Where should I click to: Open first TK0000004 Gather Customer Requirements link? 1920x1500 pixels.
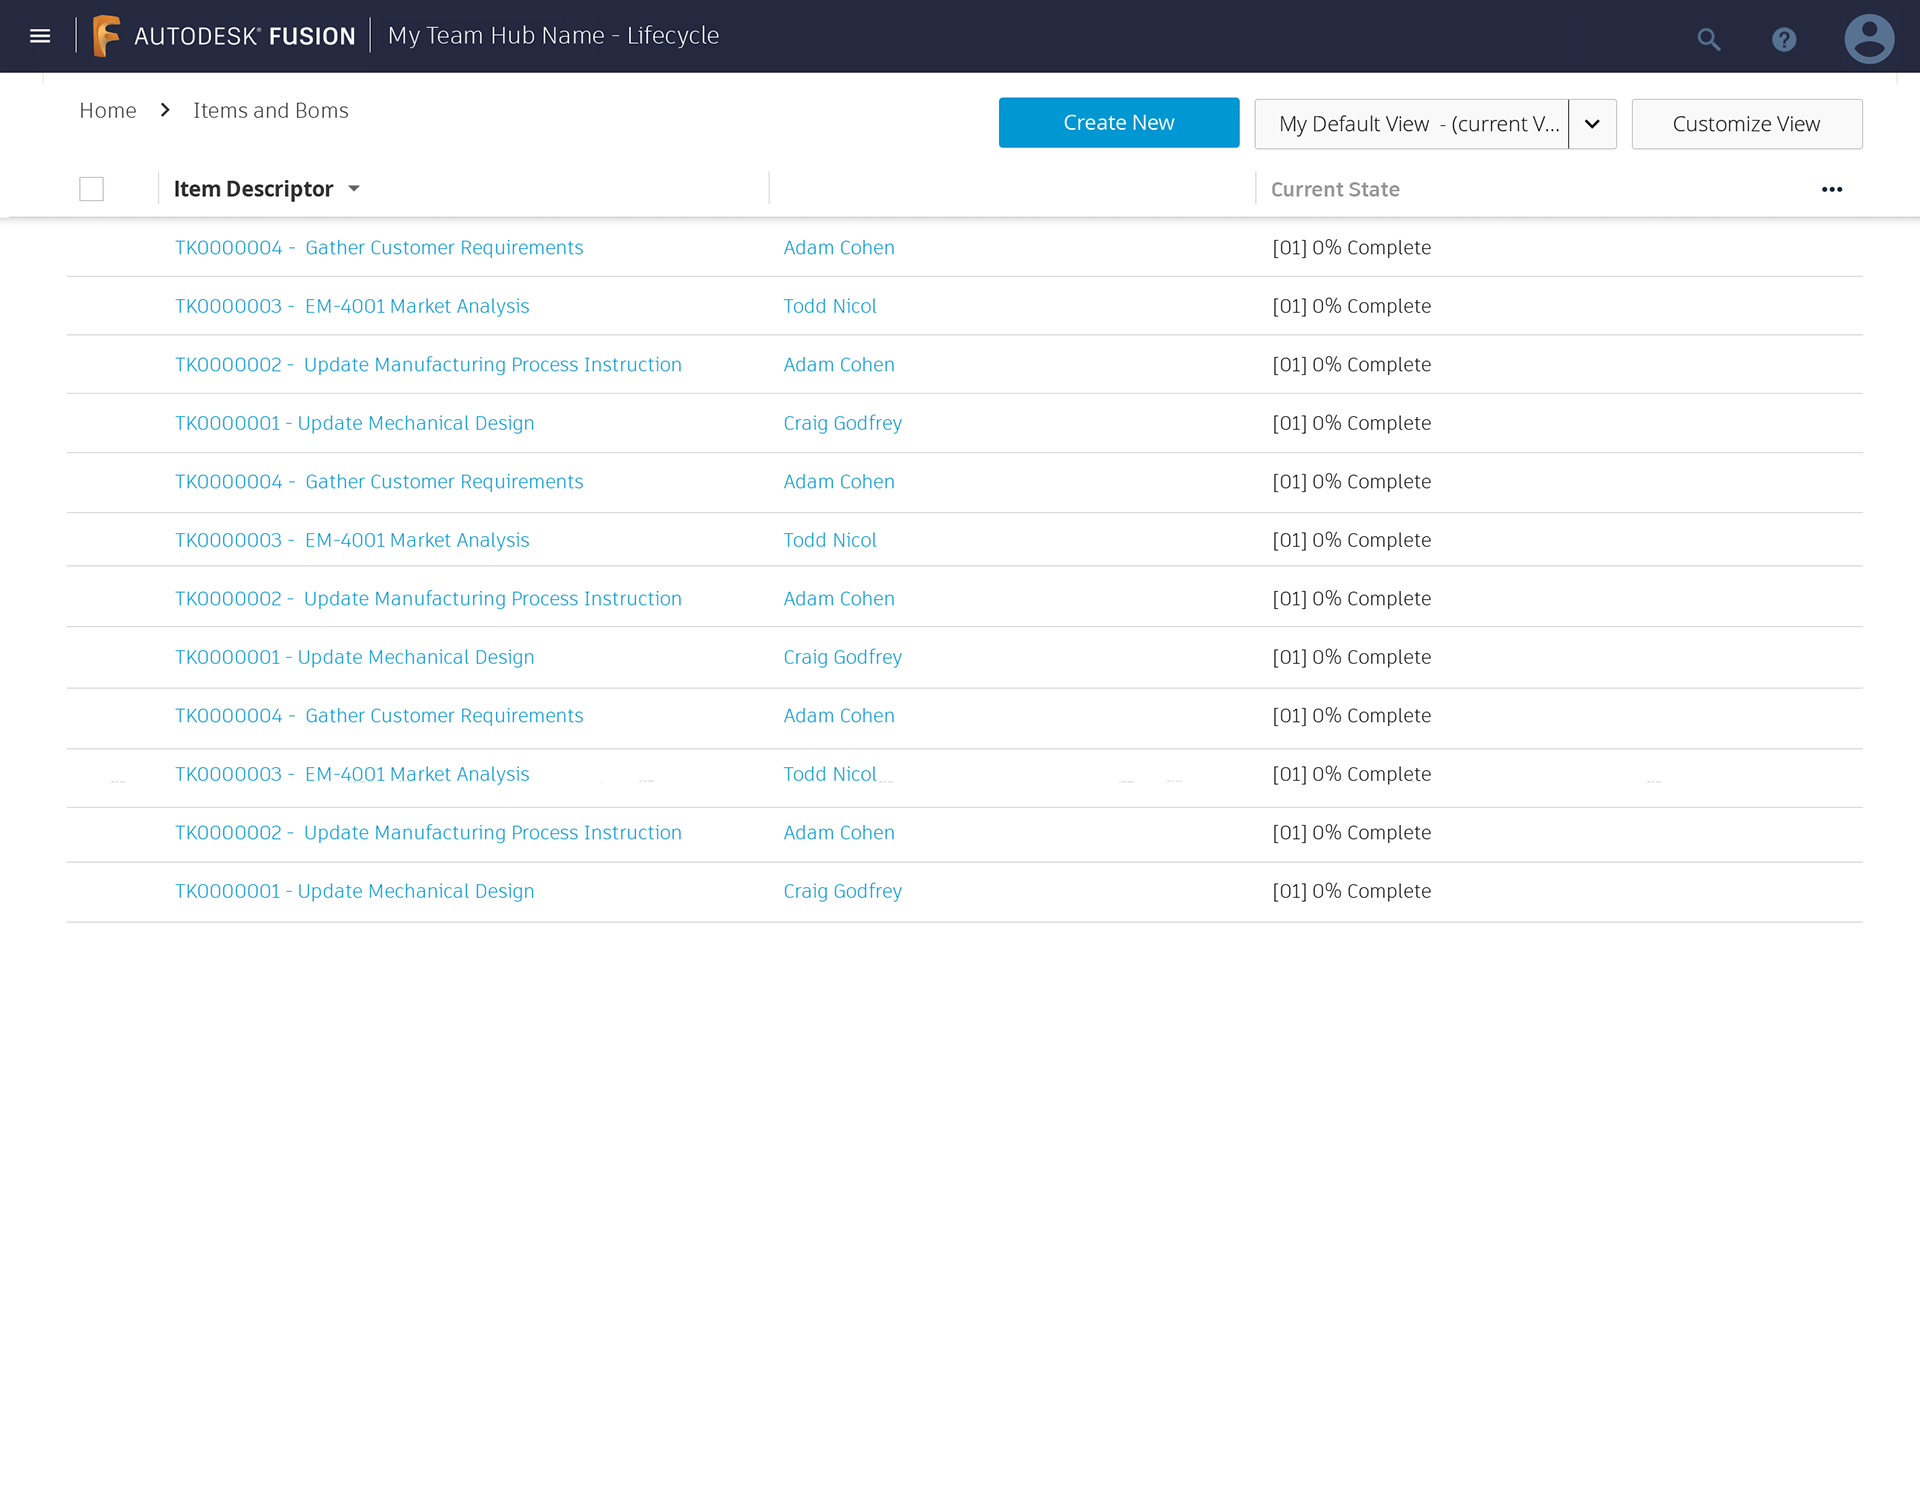[379, 247]
